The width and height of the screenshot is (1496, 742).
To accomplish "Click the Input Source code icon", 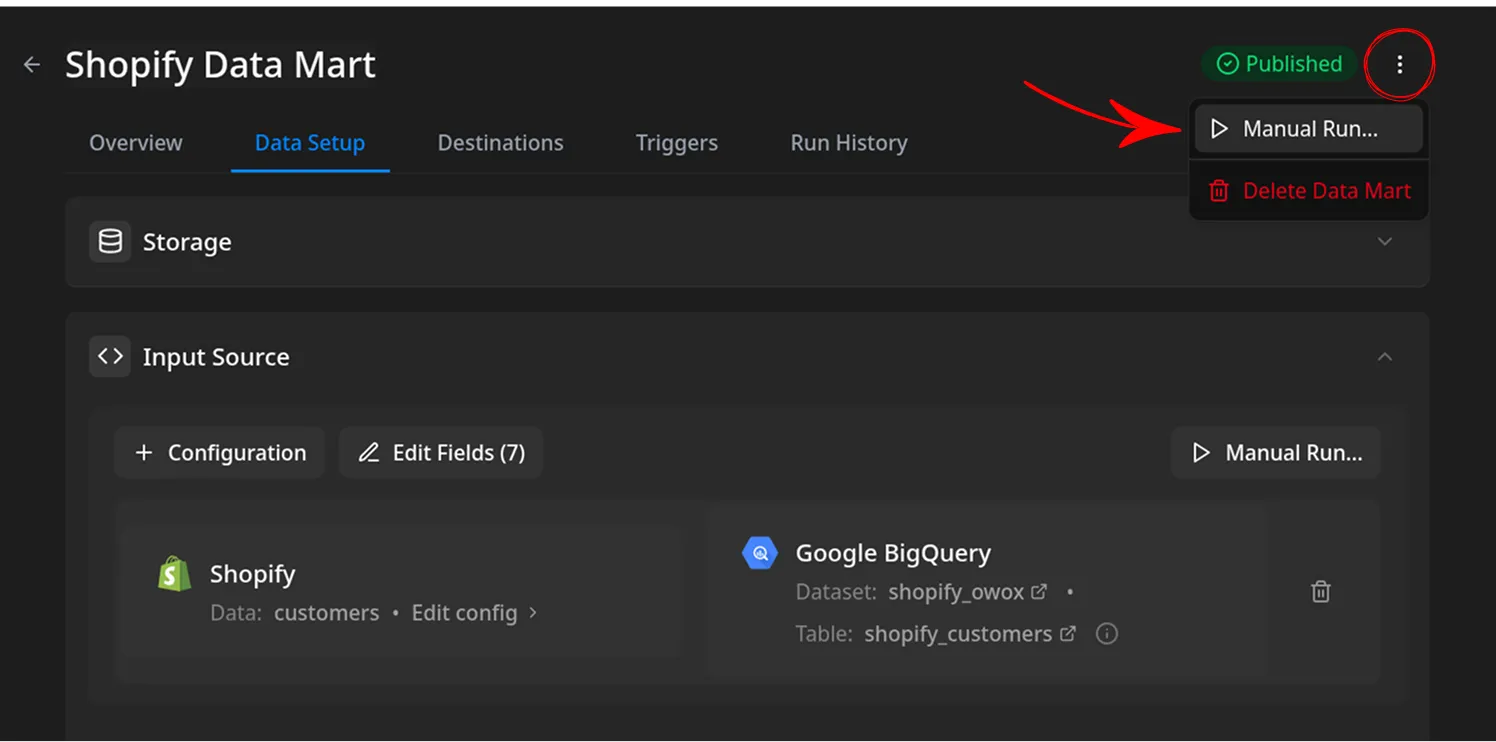I will coord(110,356).
